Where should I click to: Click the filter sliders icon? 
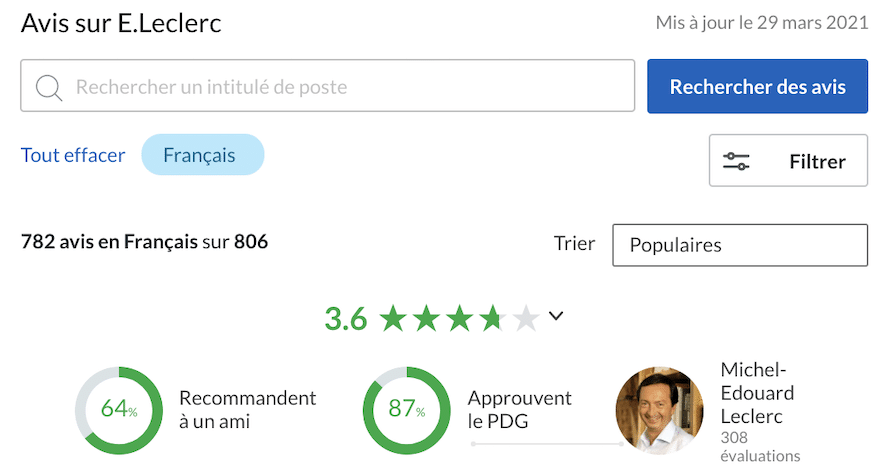pos(736,161)
